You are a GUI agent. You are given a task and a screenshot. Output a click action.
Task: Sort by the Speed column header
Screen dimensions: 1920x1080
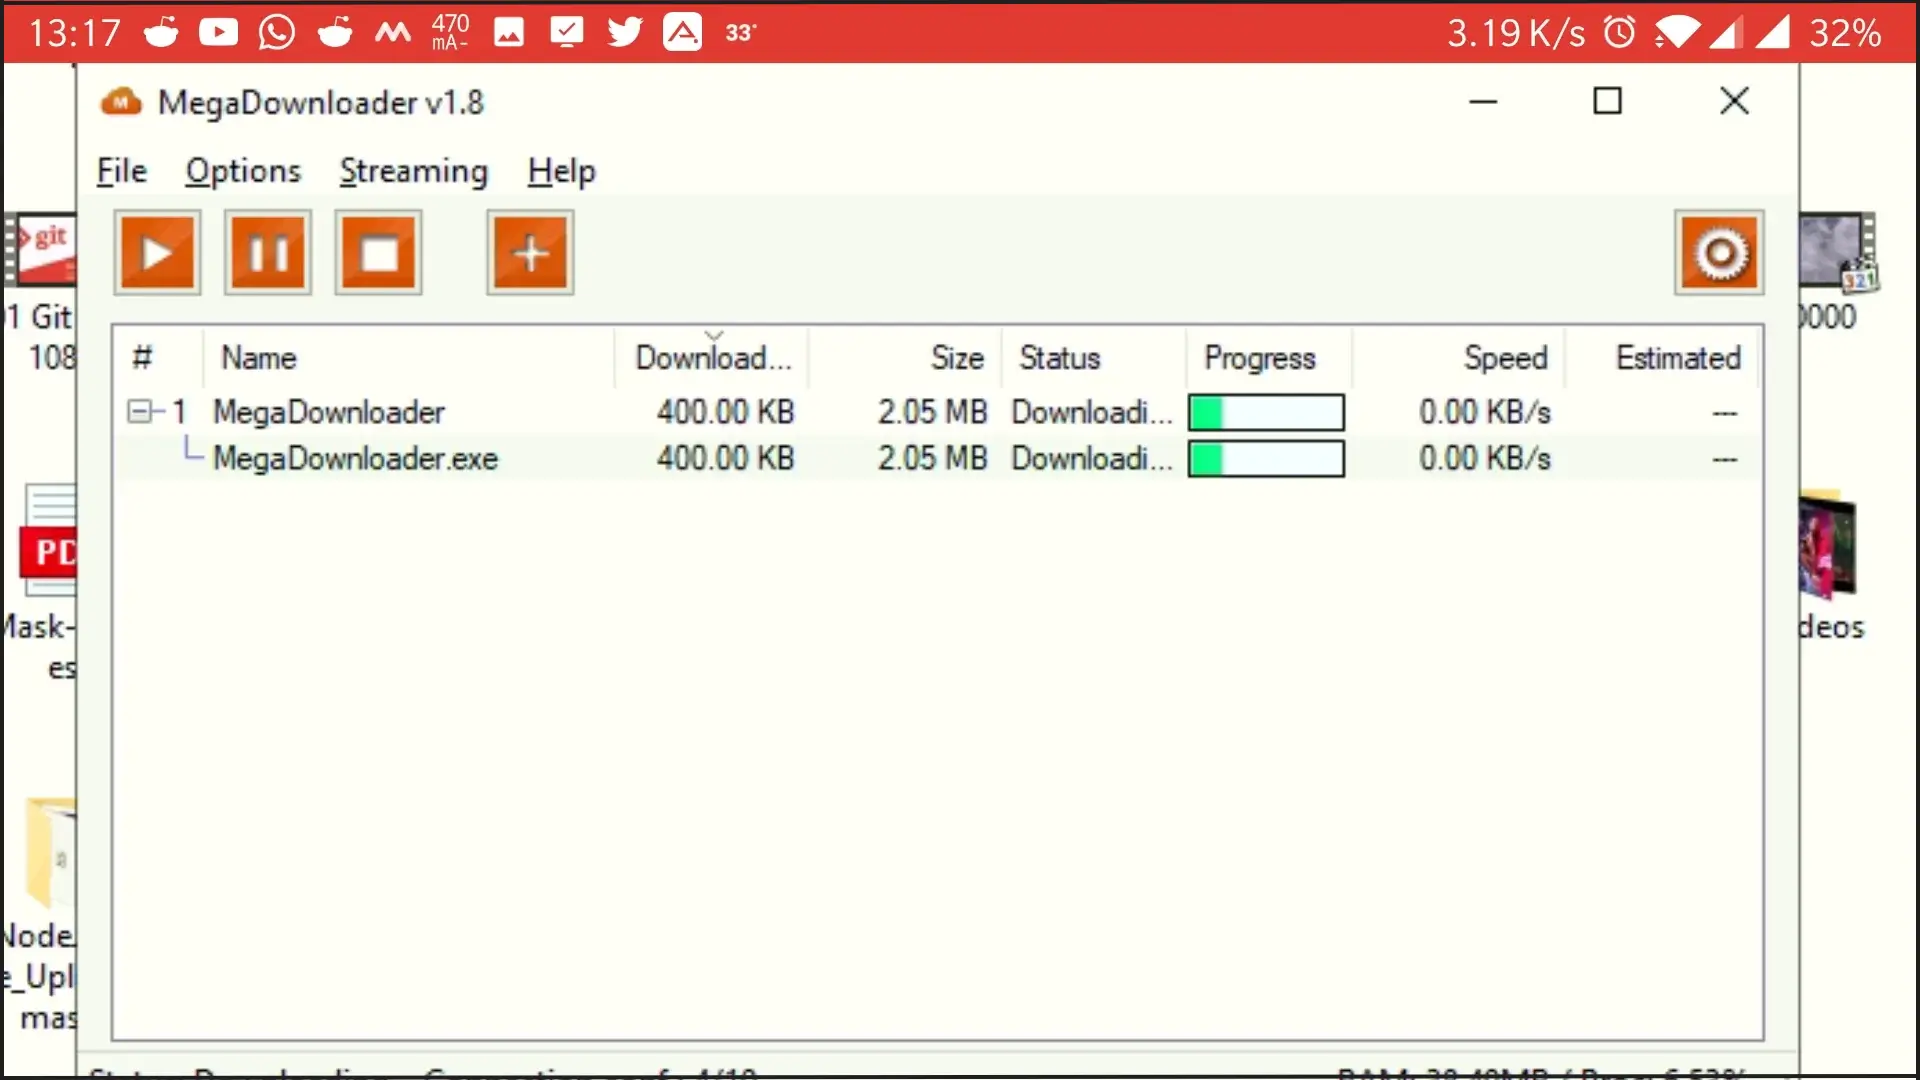[1459, 358]
